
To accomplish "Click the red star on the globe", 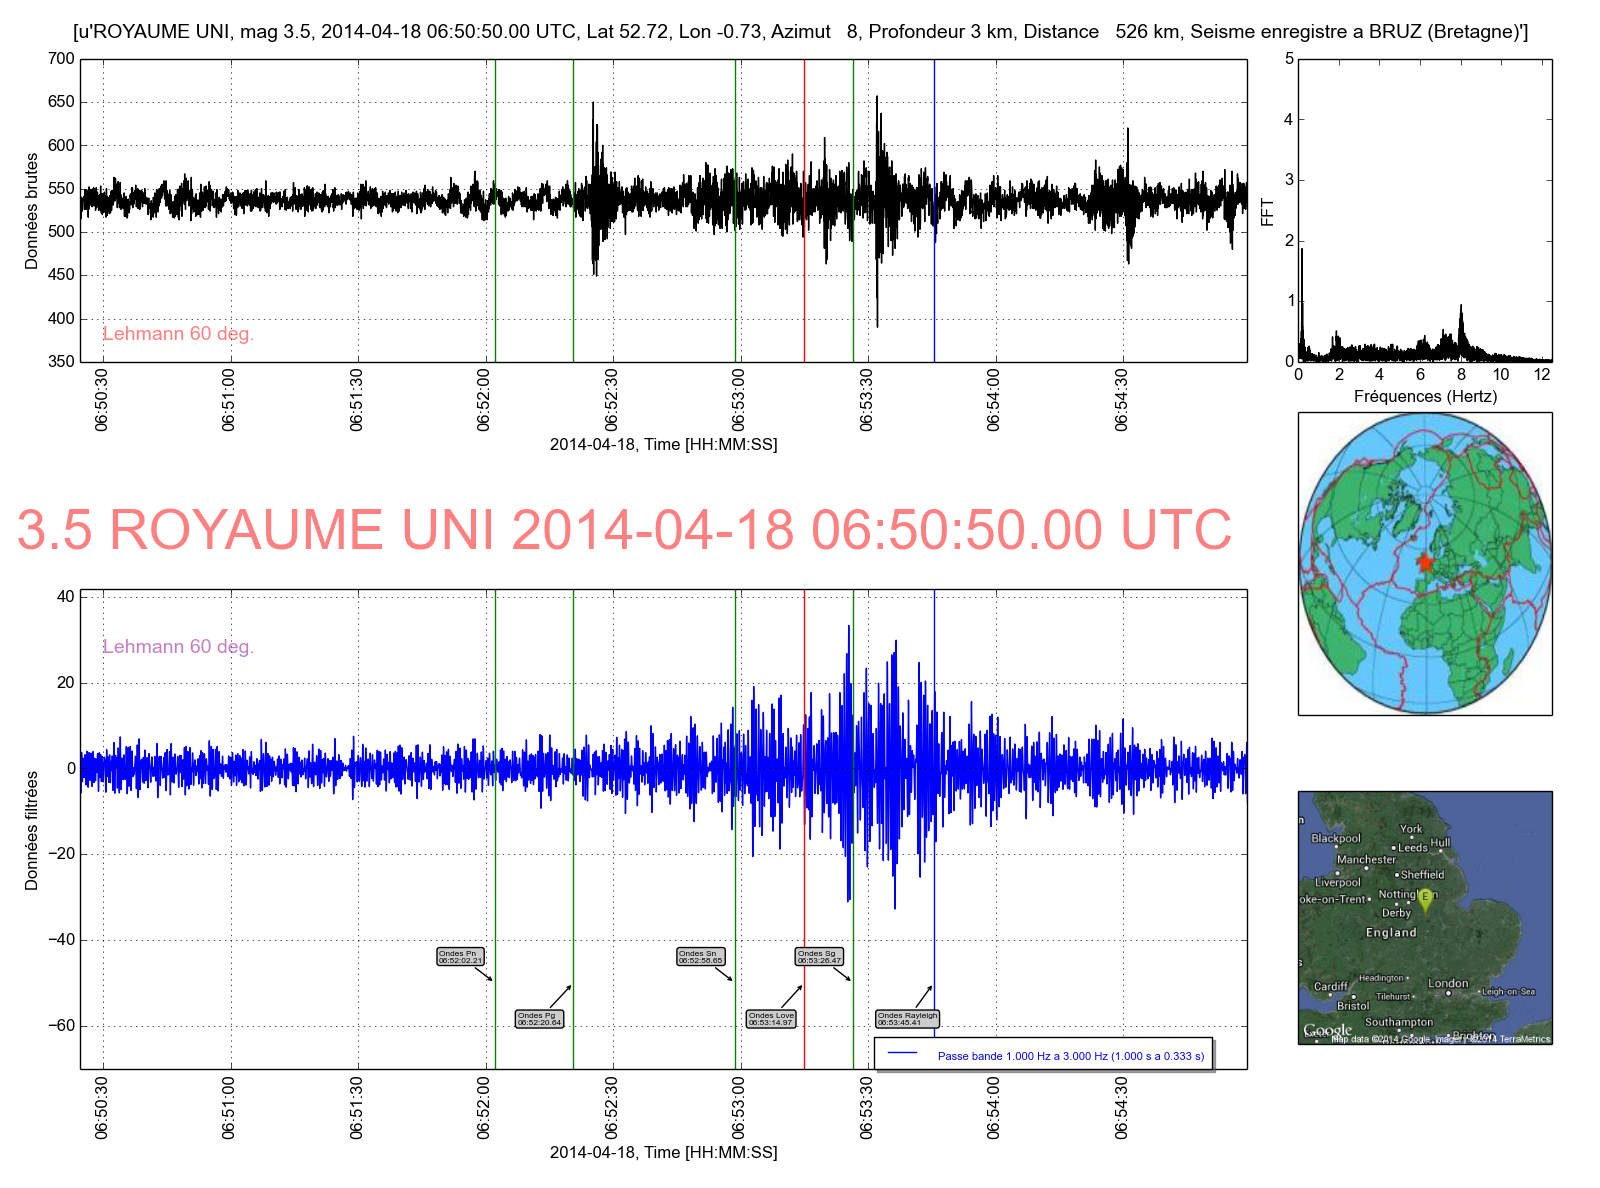I will coord(1424,562).
